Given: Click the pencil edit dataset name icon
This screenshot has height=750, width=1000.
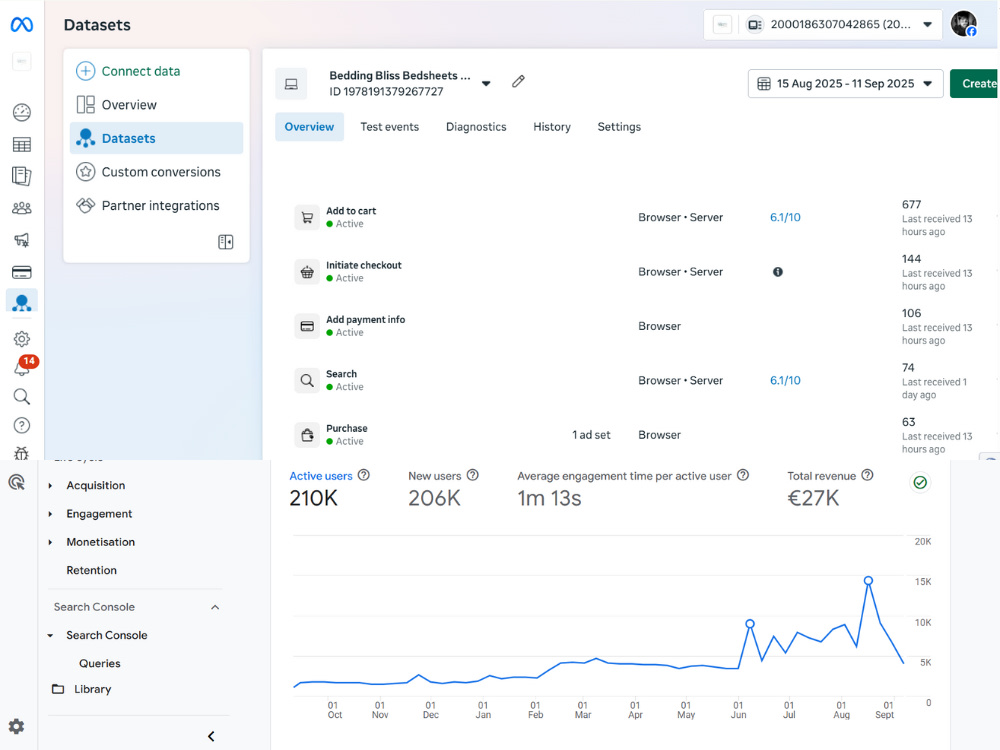Looking at the screenshot, I should click(x=518, y=82).
